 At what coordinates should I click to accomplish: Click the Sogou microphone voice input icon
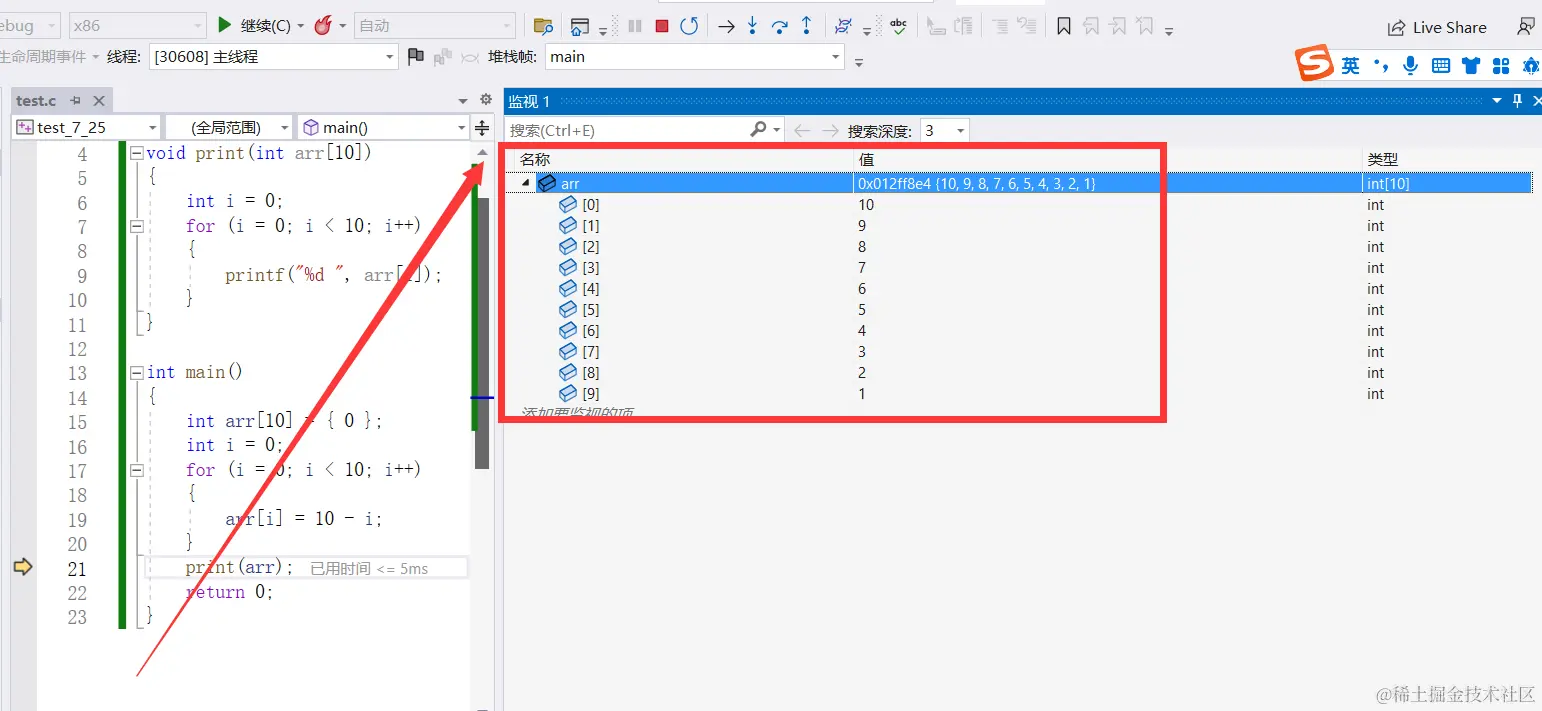tap(1410, 66)
